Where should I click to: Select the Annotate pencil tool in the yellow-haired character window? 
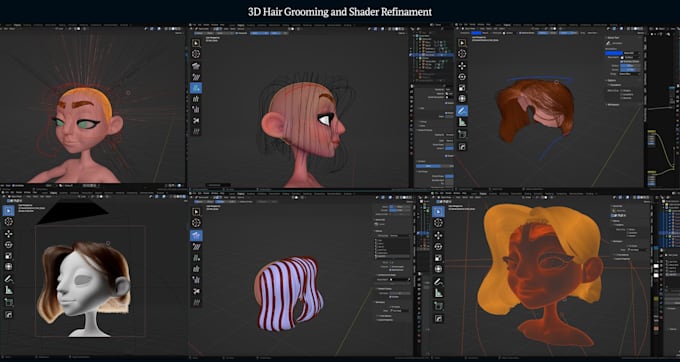coord(438,282)
